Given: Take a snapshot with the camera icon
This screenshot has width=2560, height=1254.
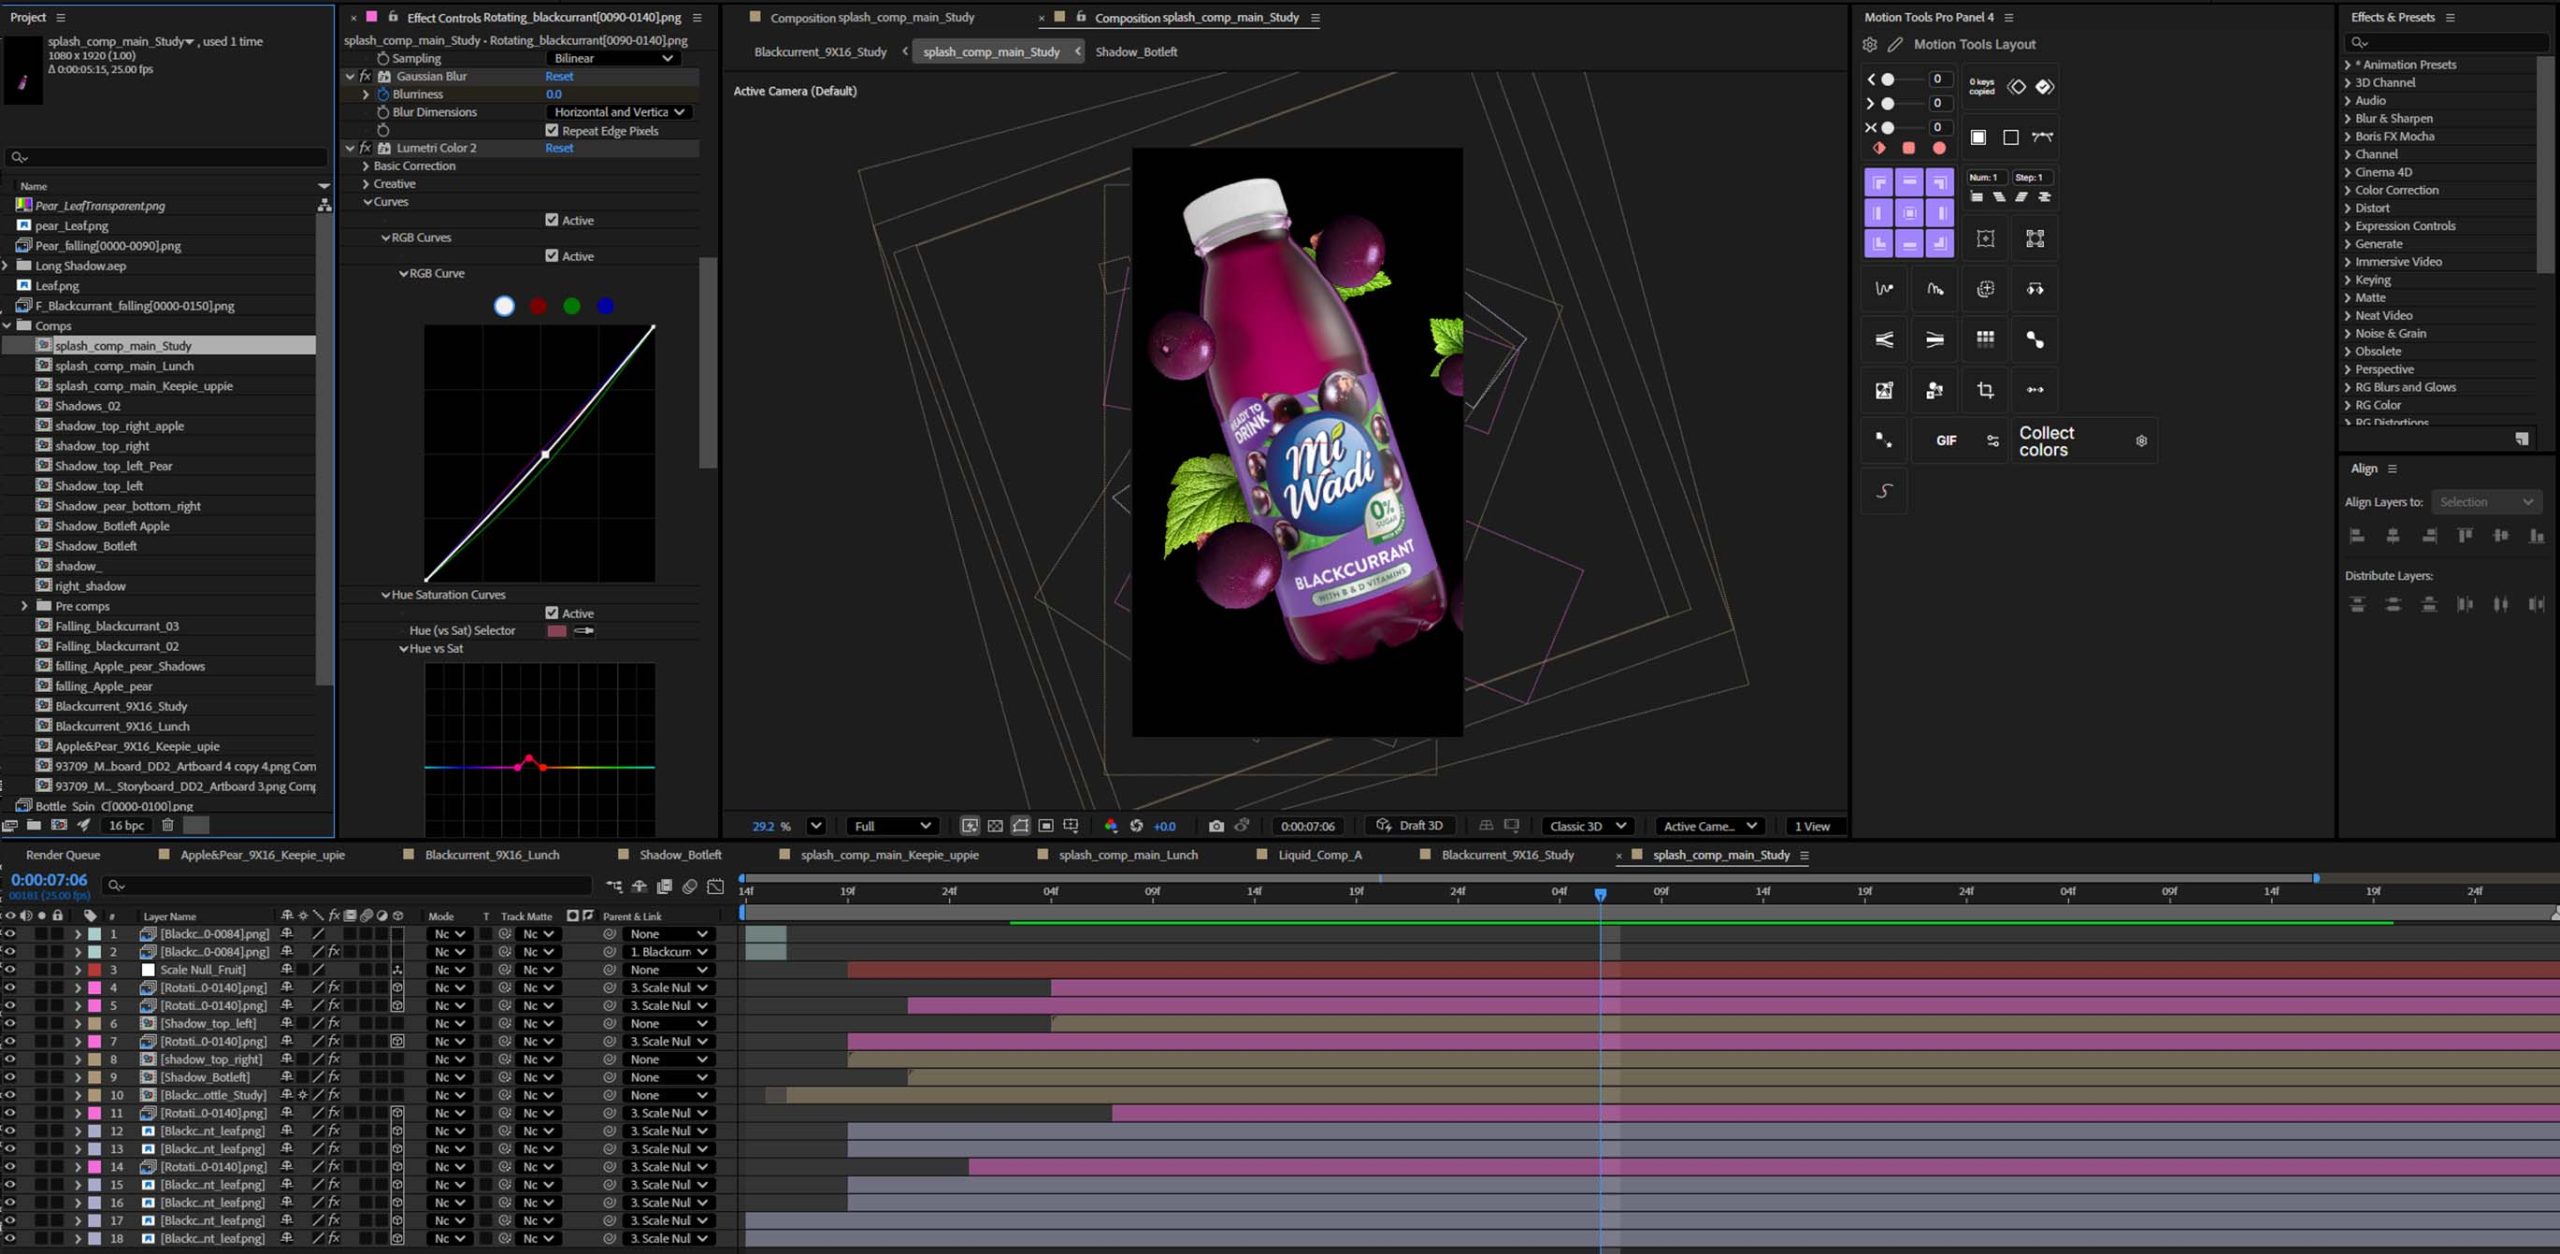Looking at the screenshot, I should 1216,826.
